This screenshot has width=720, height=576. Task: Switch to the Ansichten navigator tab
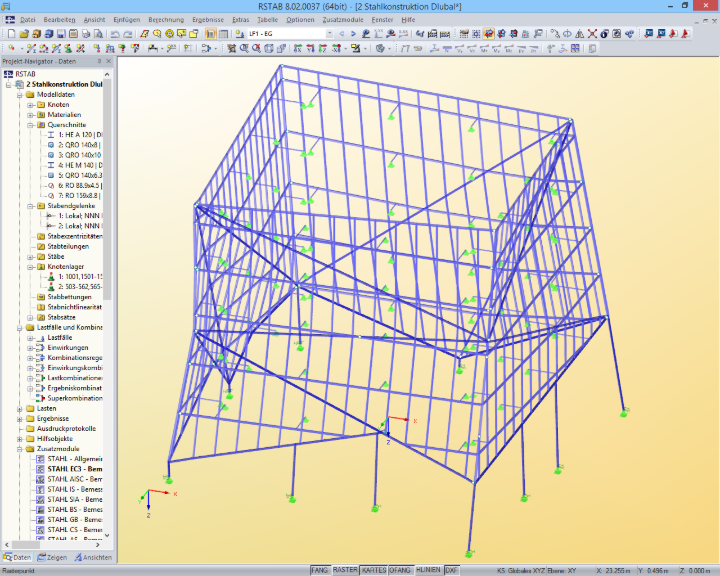coord(93,557)
